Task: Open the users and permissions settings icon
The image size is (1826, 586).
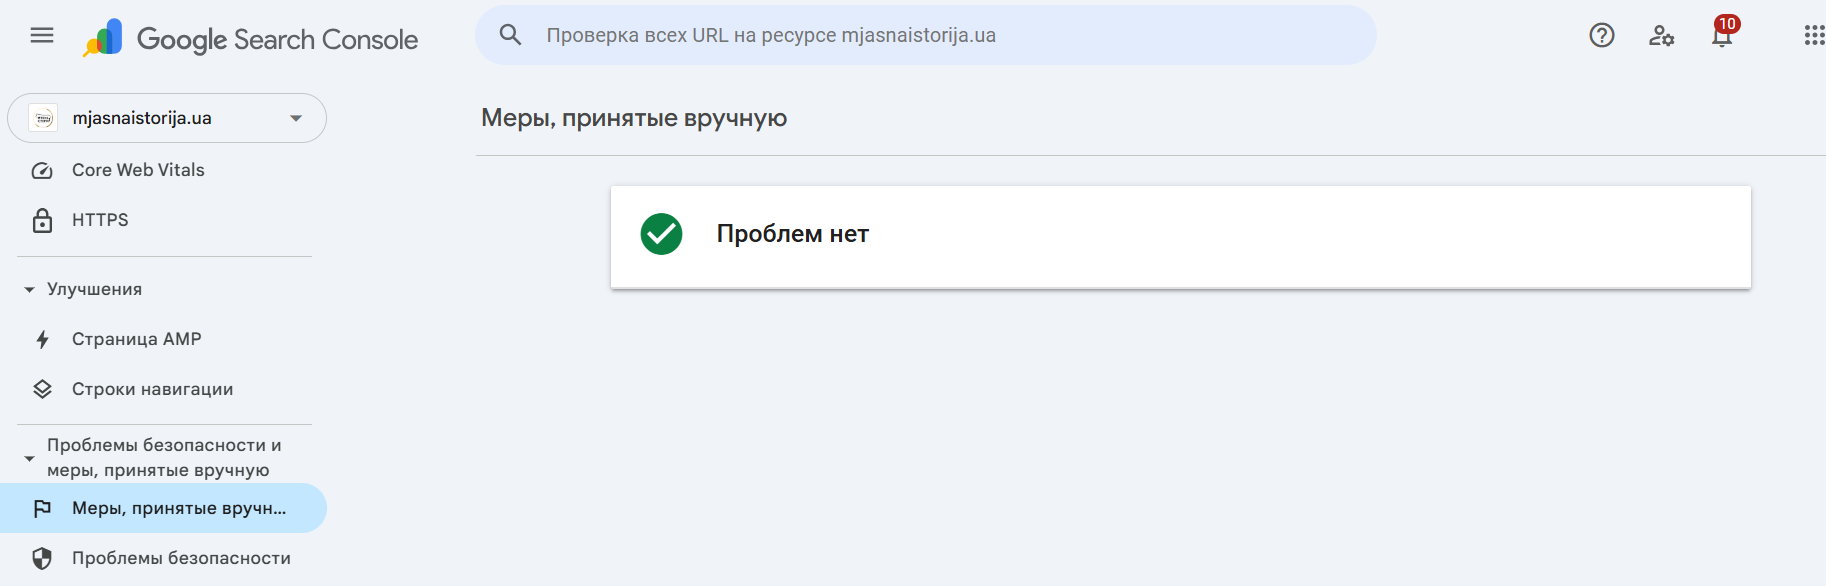Action: pos(1661,36)
